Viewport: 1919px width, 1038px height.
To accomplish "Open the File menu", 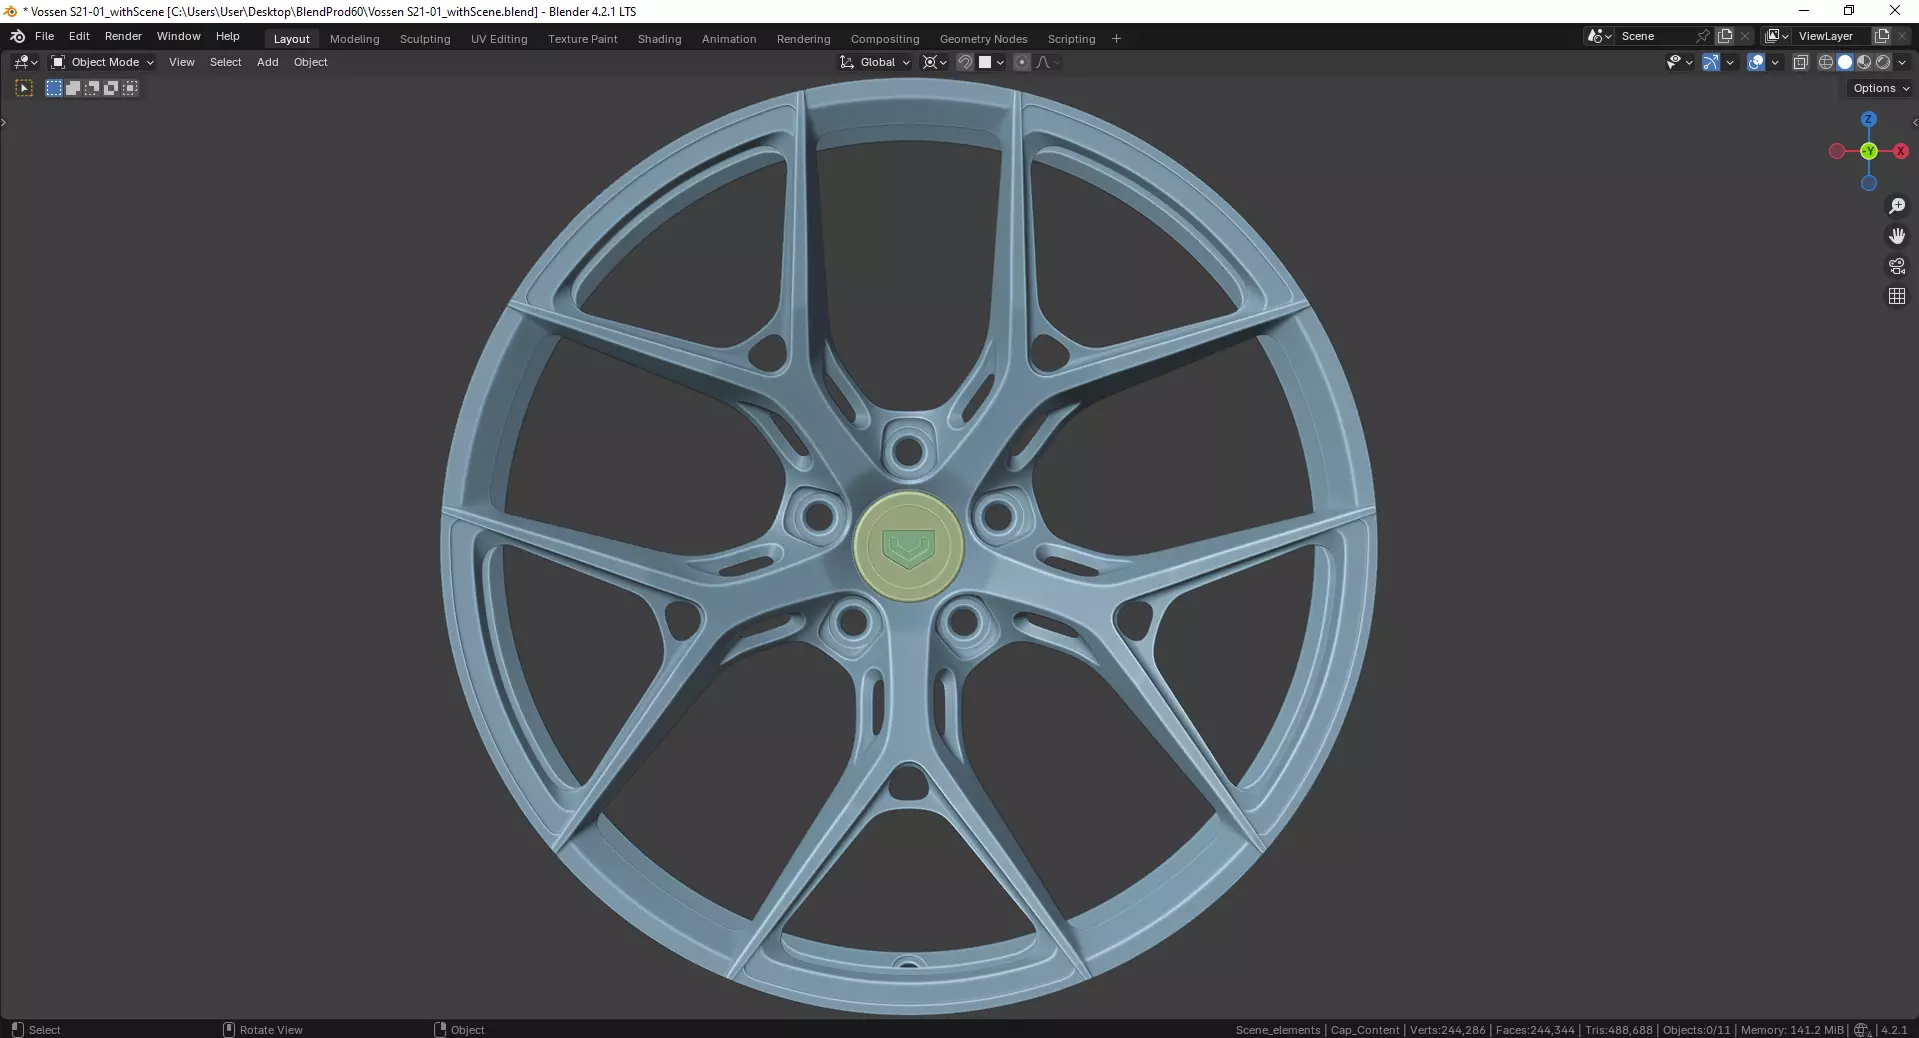I will (44, 36).
